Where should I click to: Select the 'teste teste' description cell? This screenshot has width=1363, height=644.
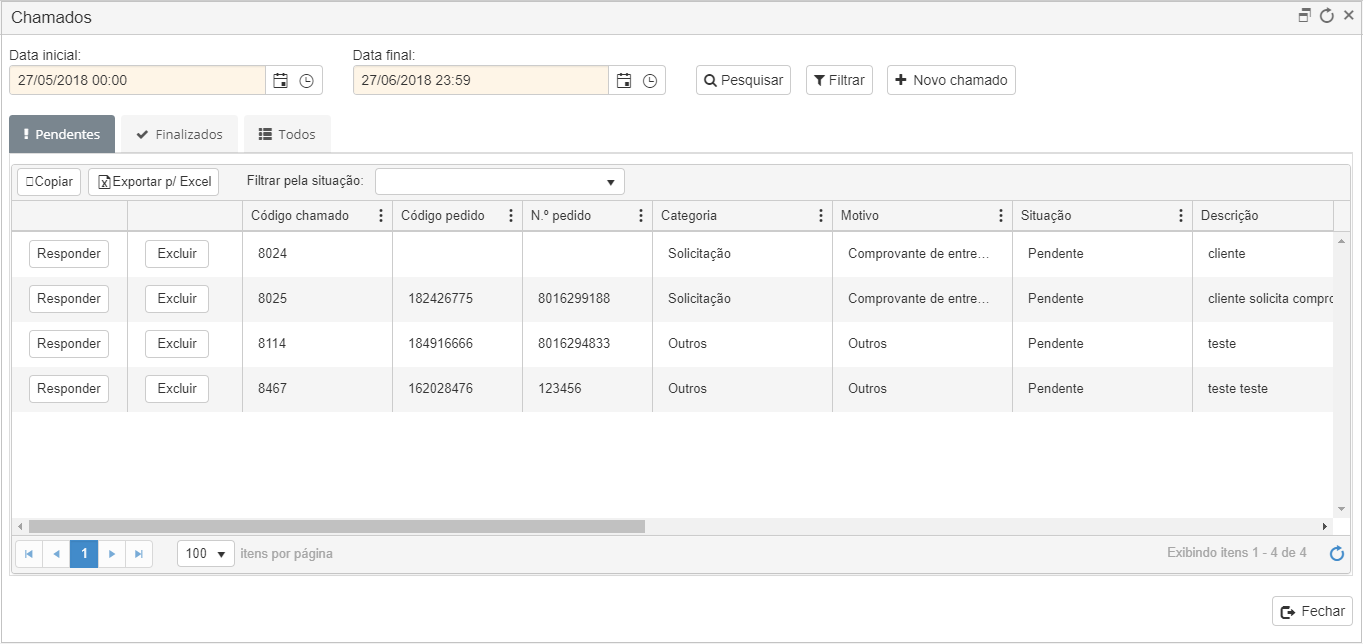pyautogui.click(x=1263, y=389)
